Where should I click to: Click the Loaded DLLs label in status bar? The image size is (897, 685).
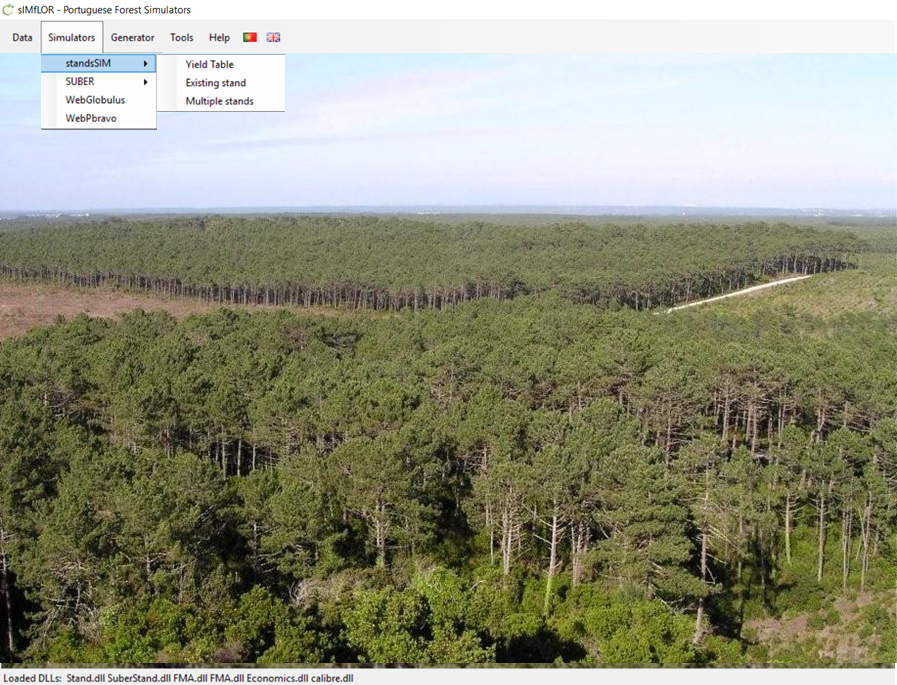(x=32, y=679)
